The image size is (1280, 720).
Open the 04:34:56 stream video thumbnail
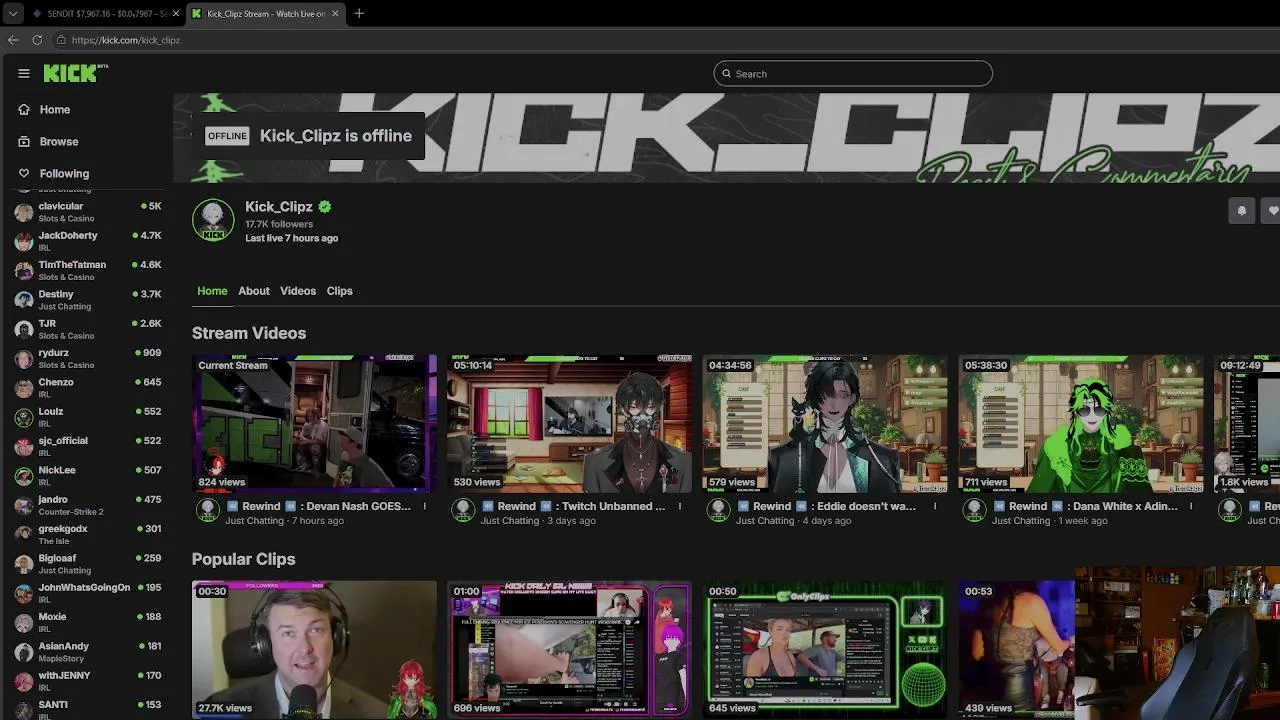[826, 423]
